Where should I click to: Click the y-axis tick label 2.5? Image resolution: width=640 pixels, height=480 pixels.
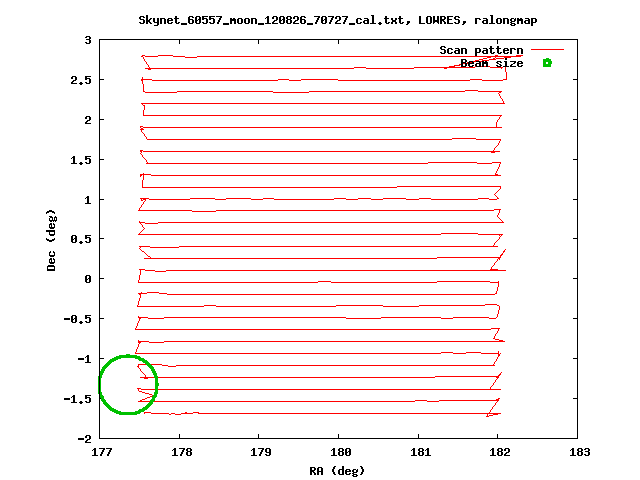[x=81, y=80]
